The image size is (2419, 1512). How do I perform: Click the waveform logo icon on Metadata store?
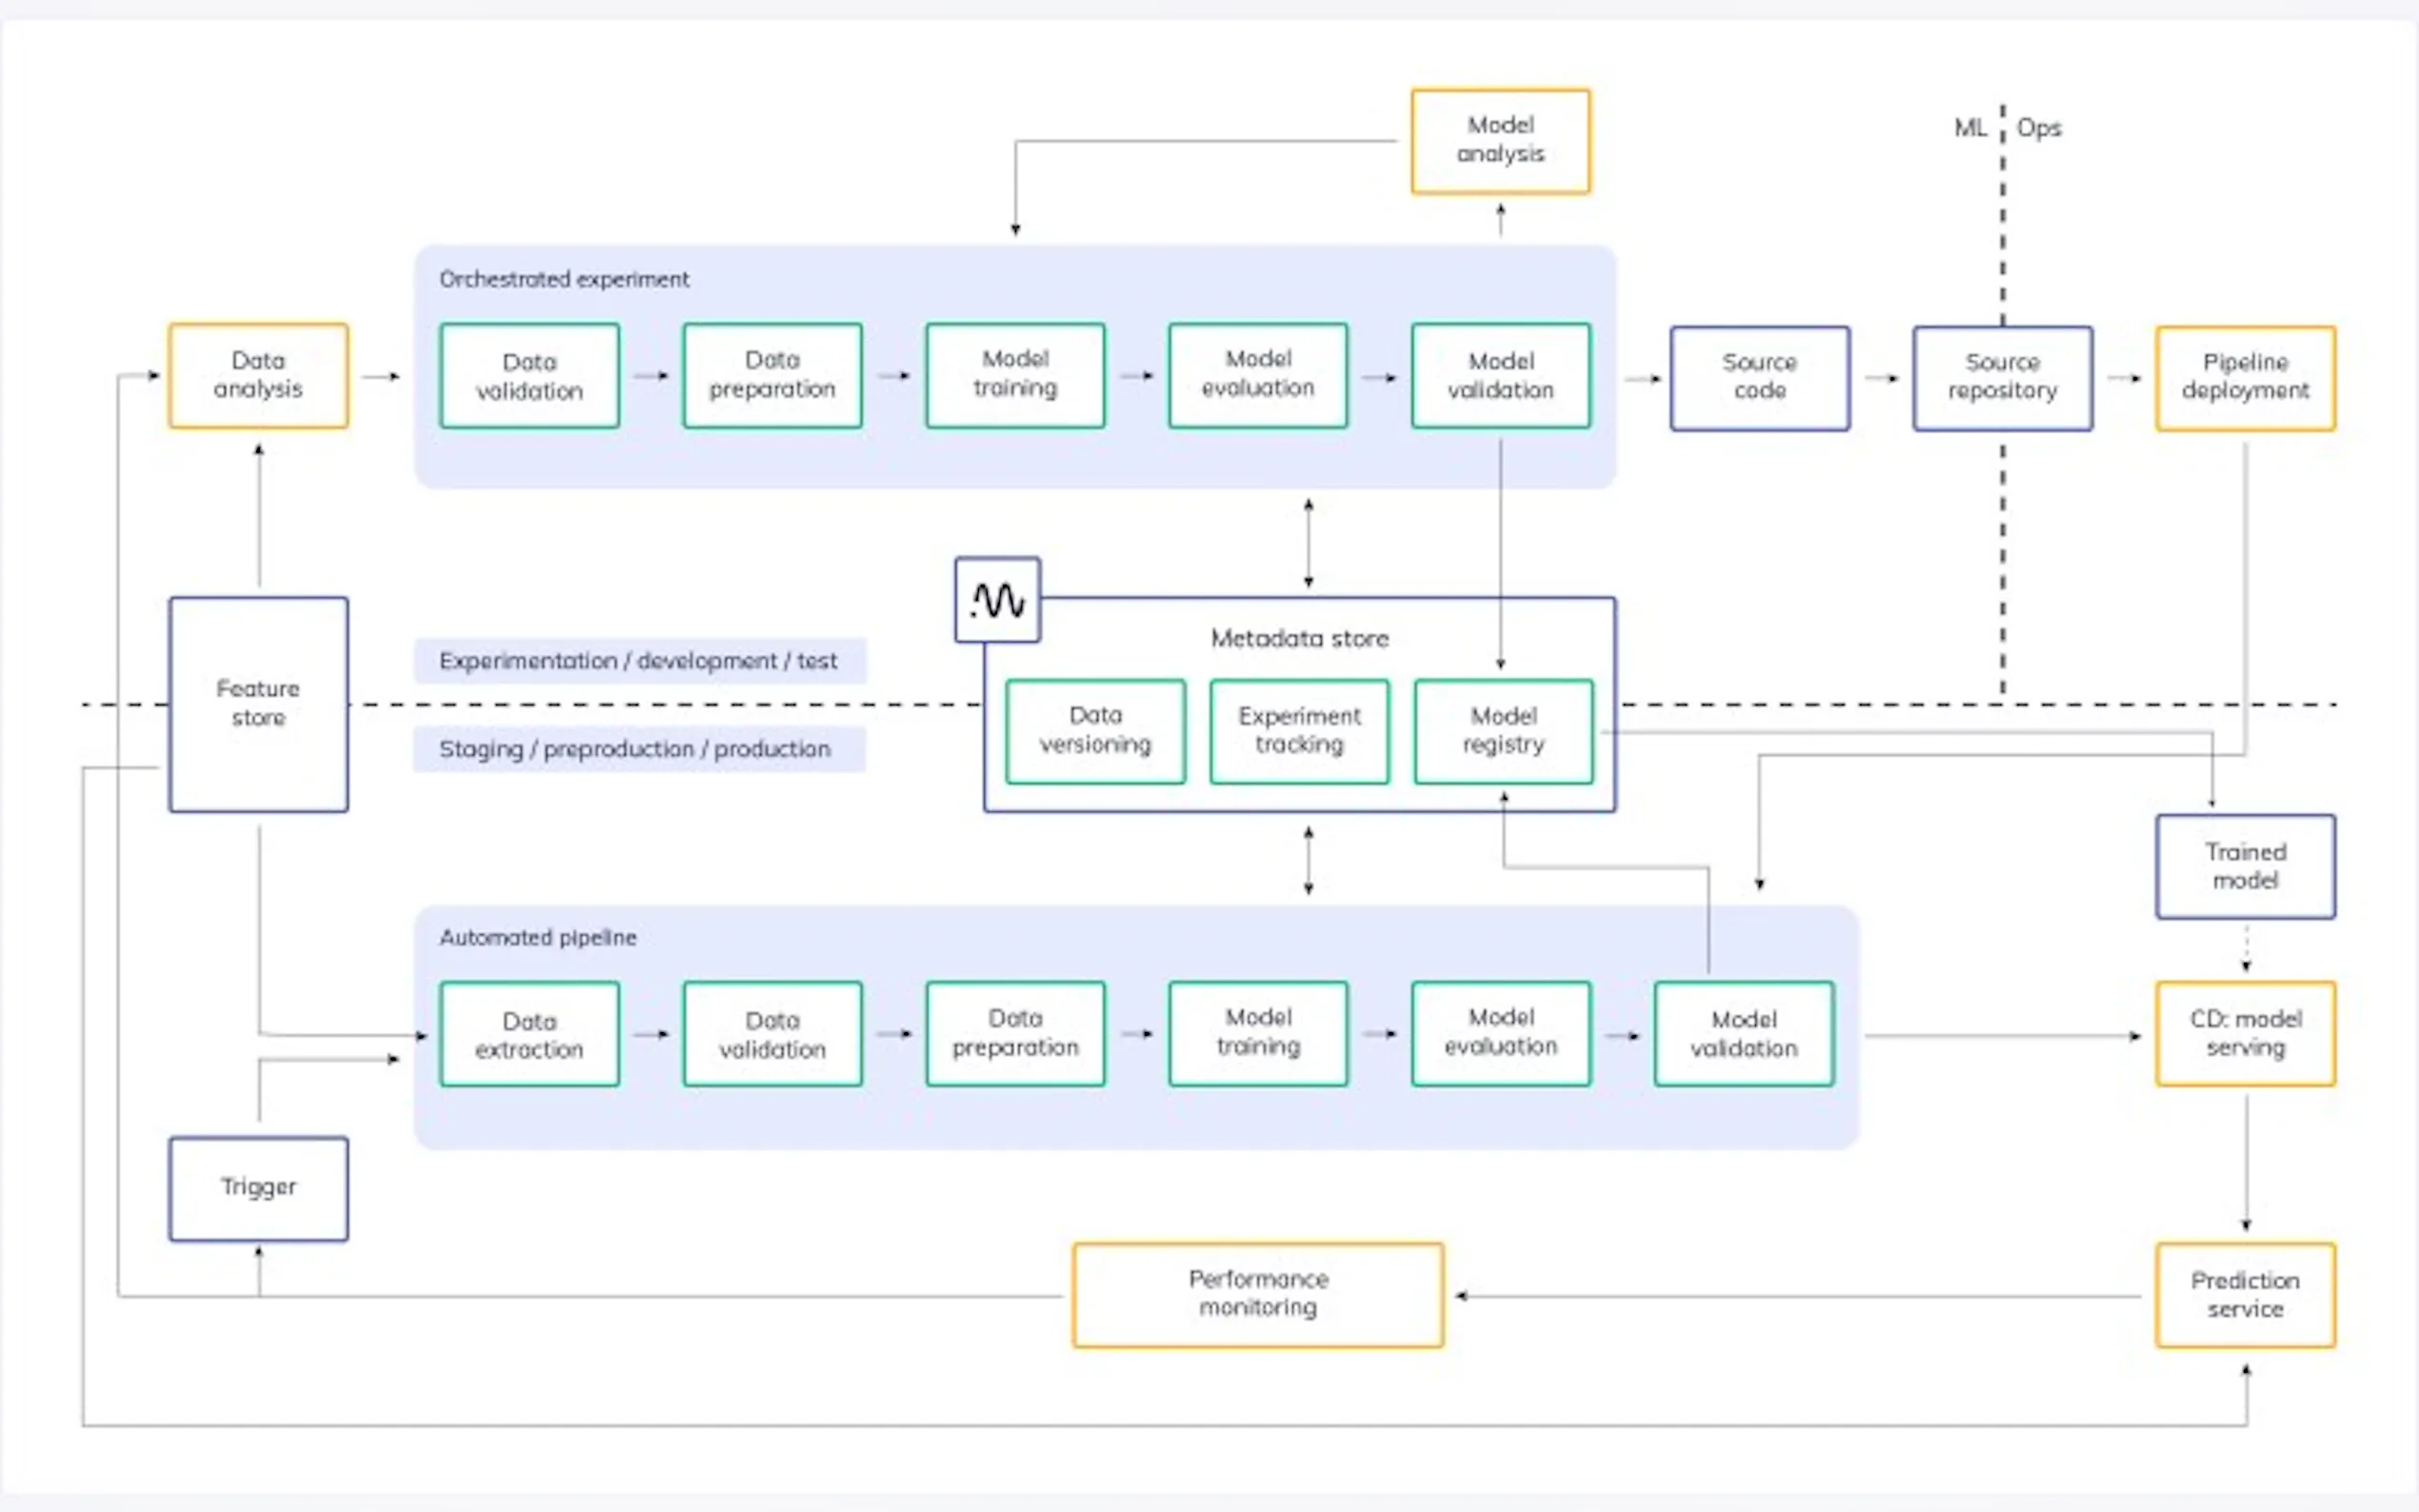coord(997,600)
